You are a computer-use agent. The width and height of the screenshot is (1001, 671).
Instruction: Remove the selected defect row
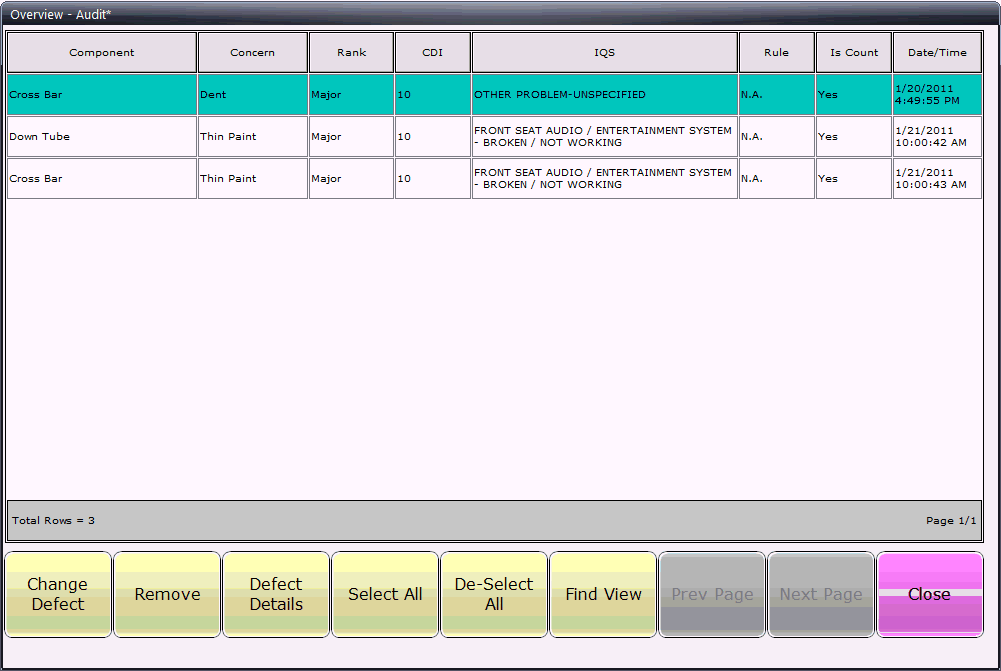[167, 594]
